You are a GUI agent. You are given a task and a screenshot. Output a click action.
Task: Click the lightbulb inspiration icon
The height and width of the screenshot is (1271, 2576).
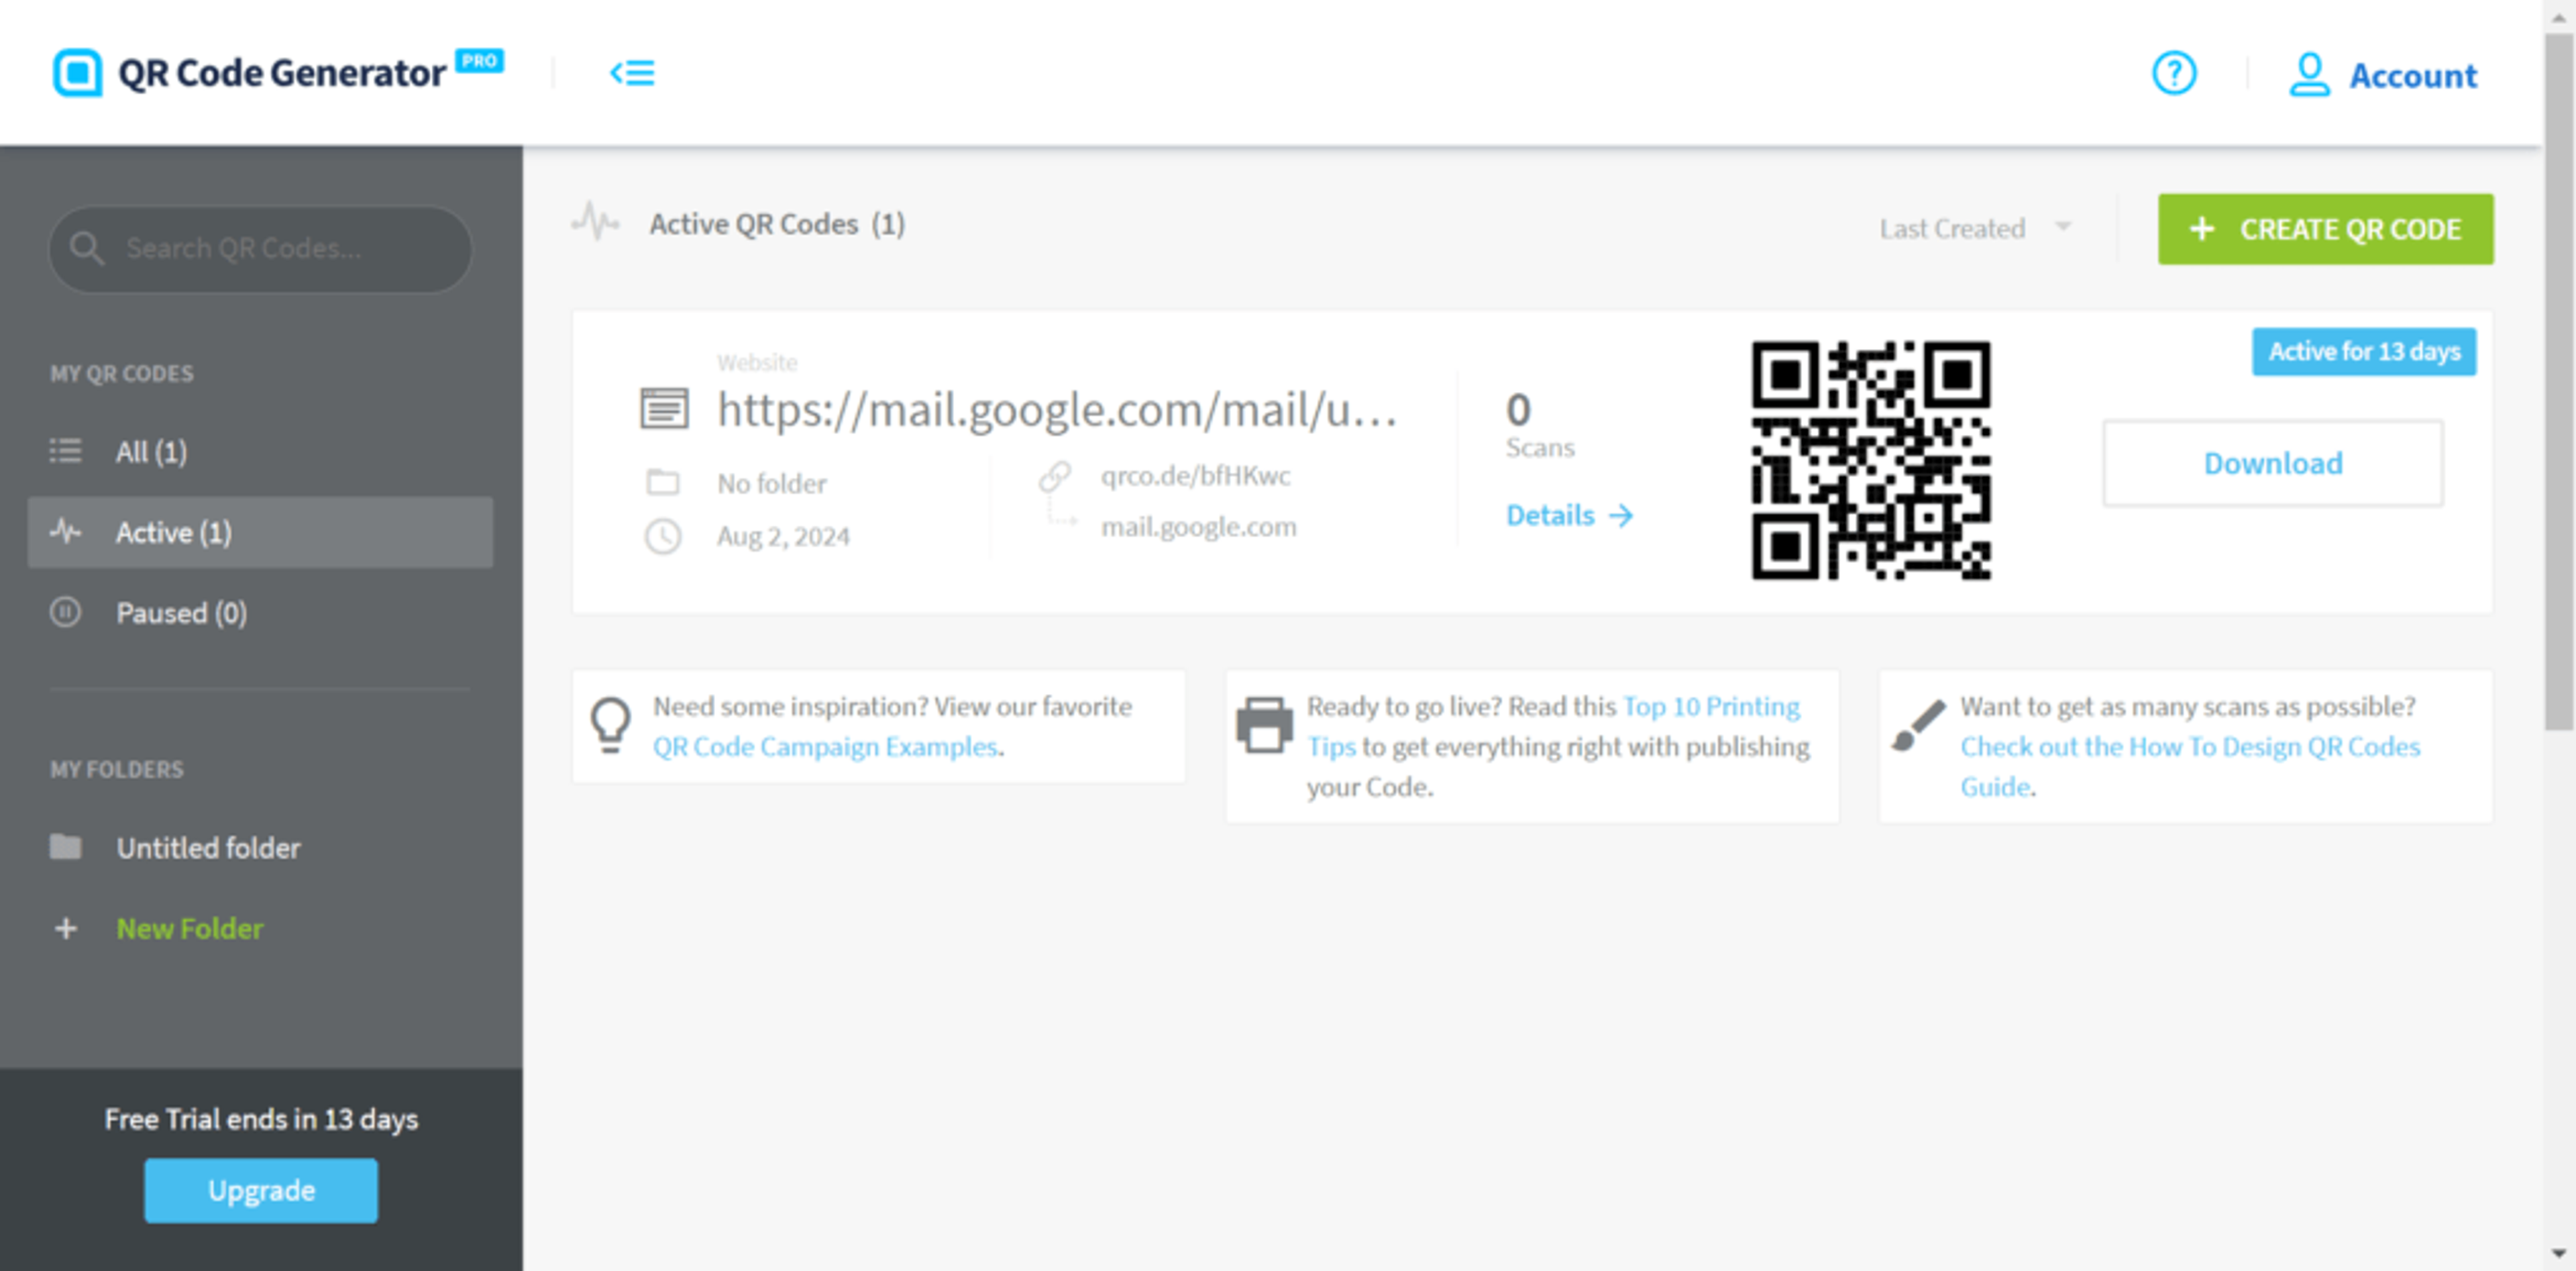[x=610, y=724]
